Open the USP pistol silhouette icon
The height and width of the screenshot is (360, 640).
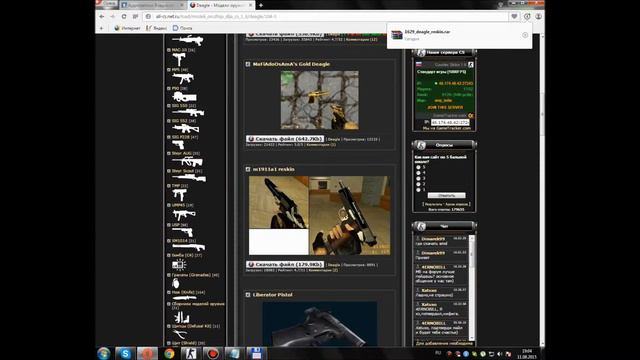click(182, 232)
